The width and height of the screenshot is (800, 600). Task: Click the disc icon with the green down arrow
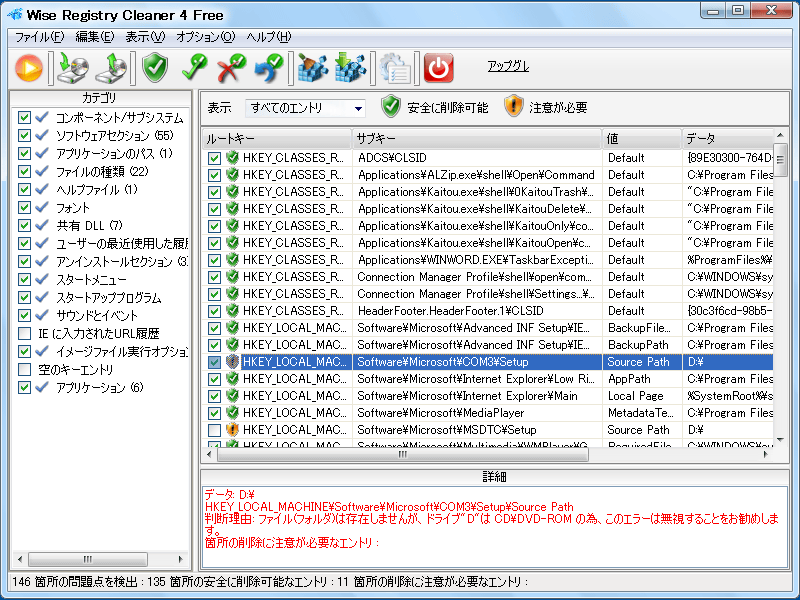coord(72,68)
